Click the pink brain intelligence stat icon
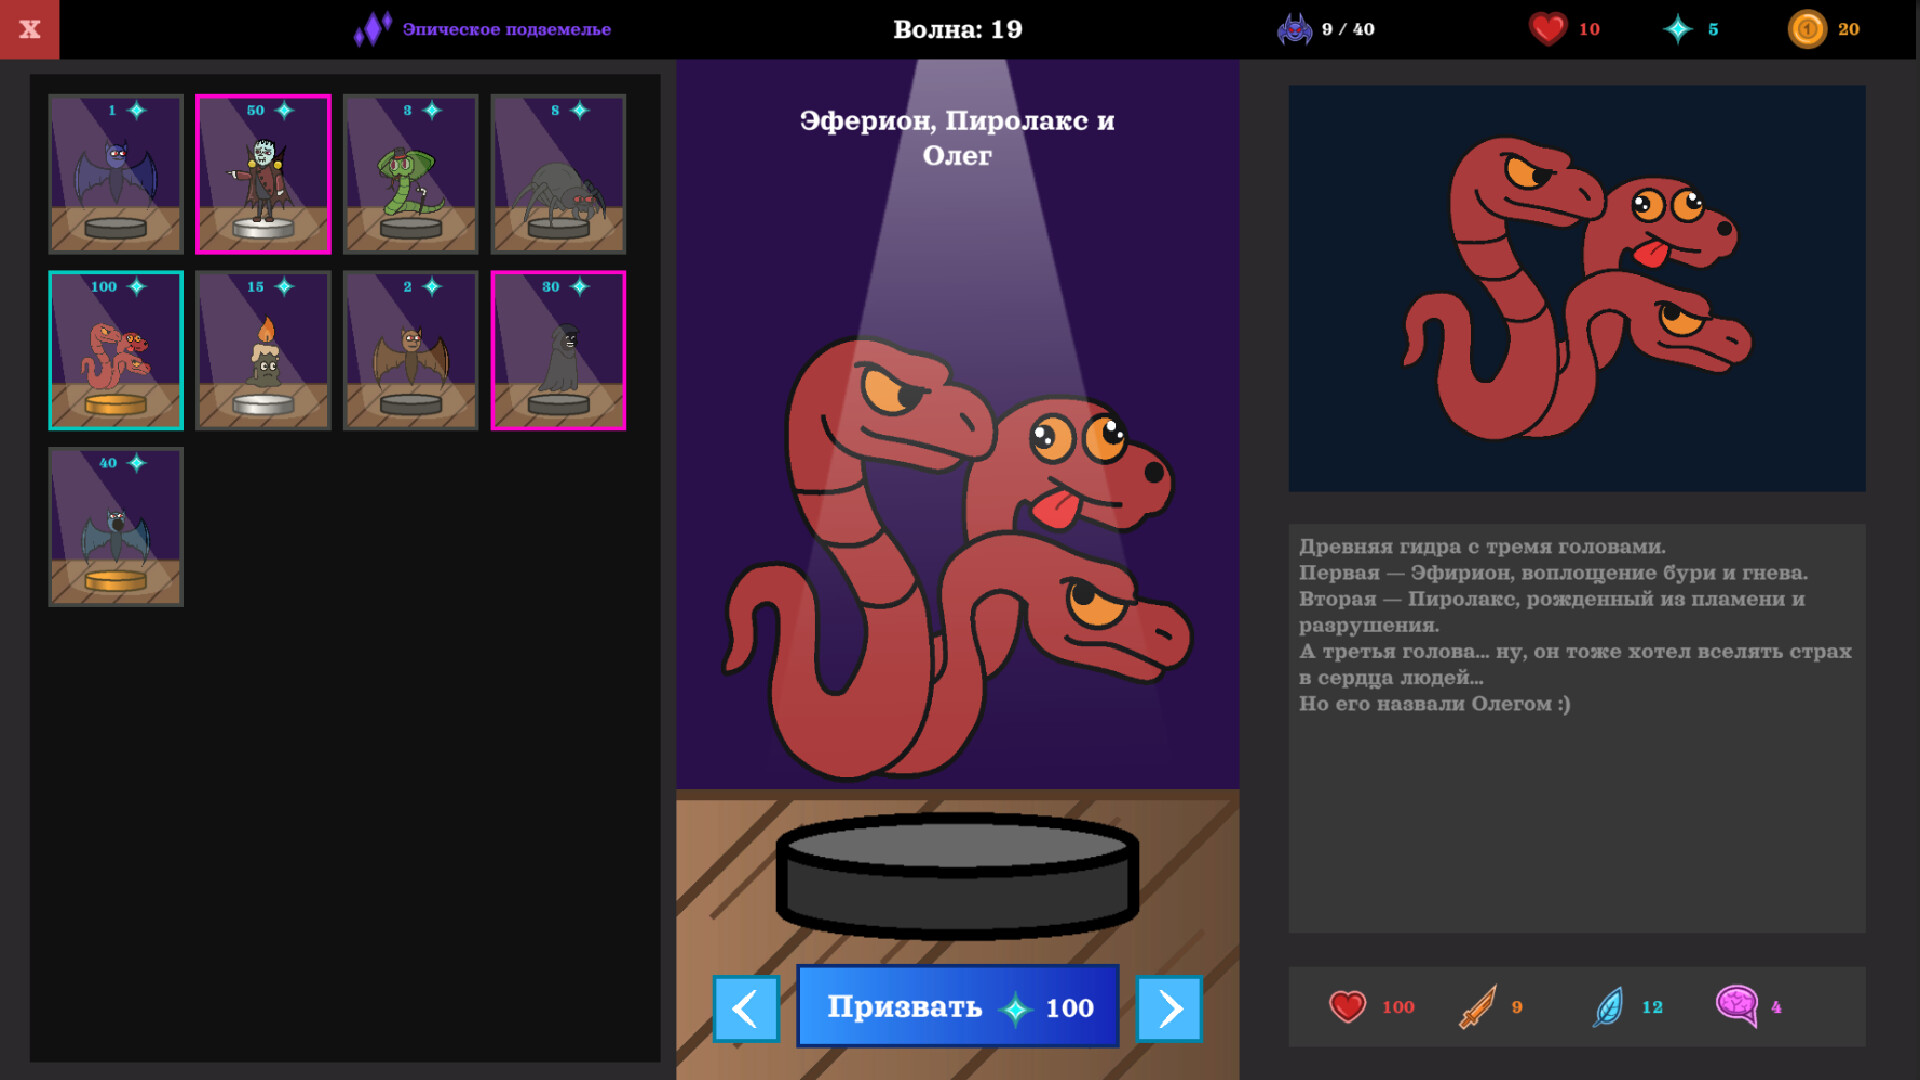This screenshot has height=1080, width=1920. coord(1737,1005)
